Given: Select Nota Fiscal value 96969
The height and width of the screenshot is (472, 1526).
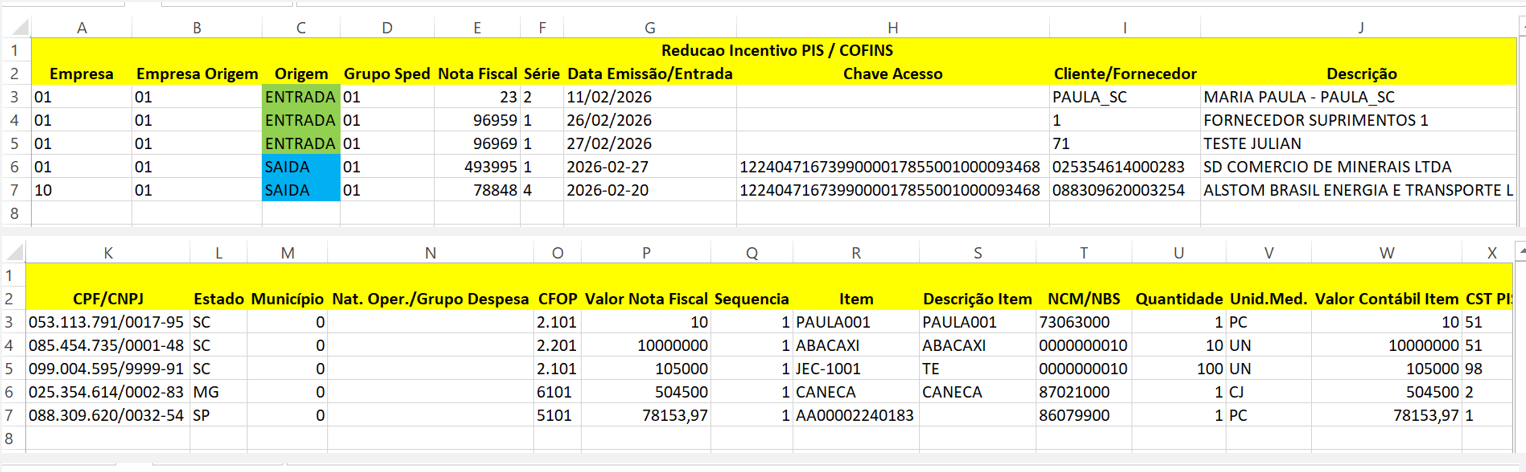Looking at the screenshot, I should click(477, 143).
